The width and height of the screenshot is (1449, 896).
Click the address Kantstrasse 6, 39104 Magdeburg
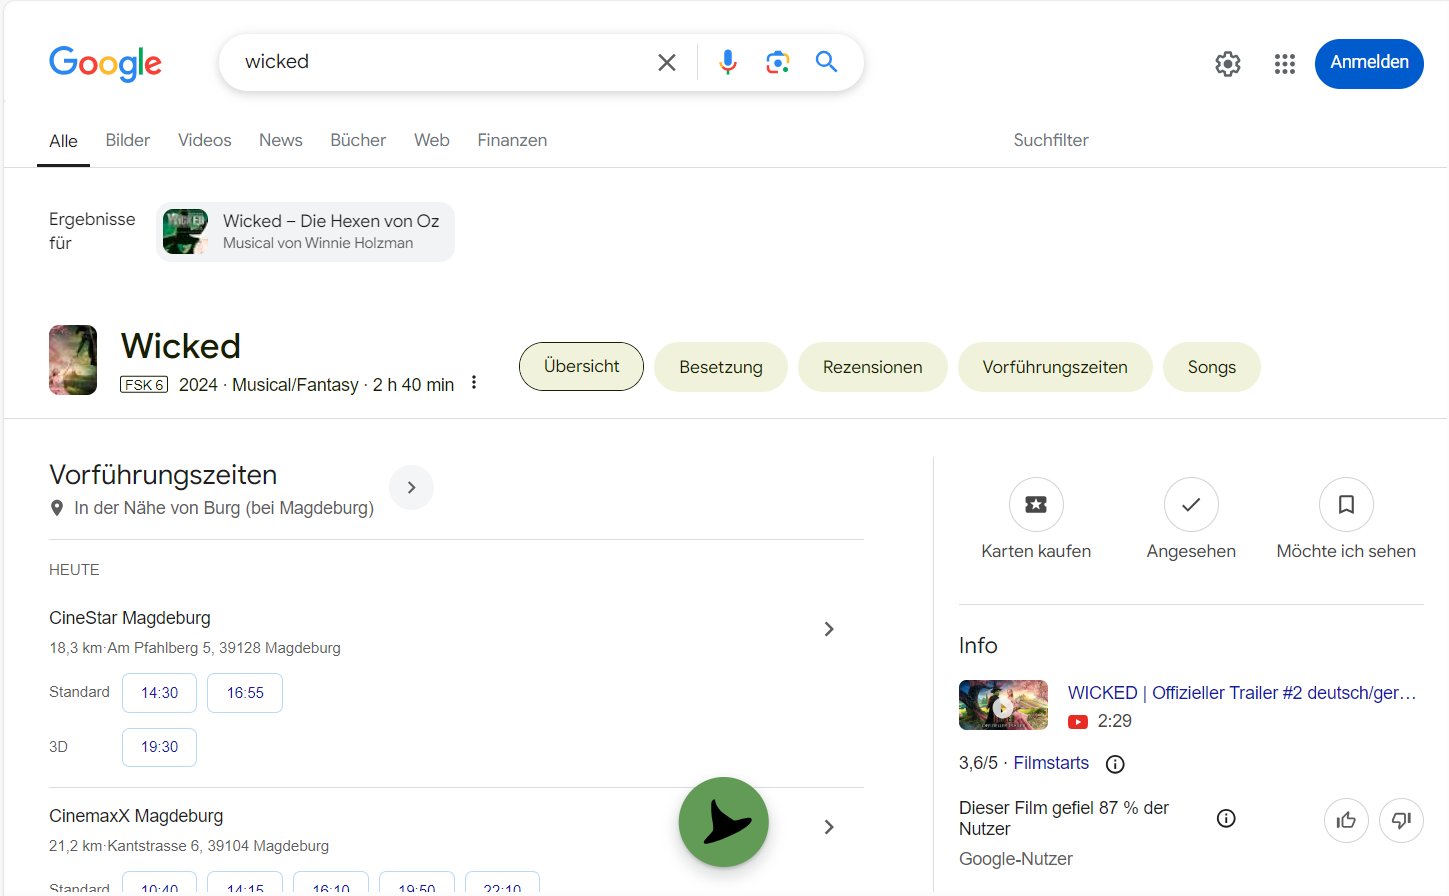pyautogui.click(x=218, y=846)
